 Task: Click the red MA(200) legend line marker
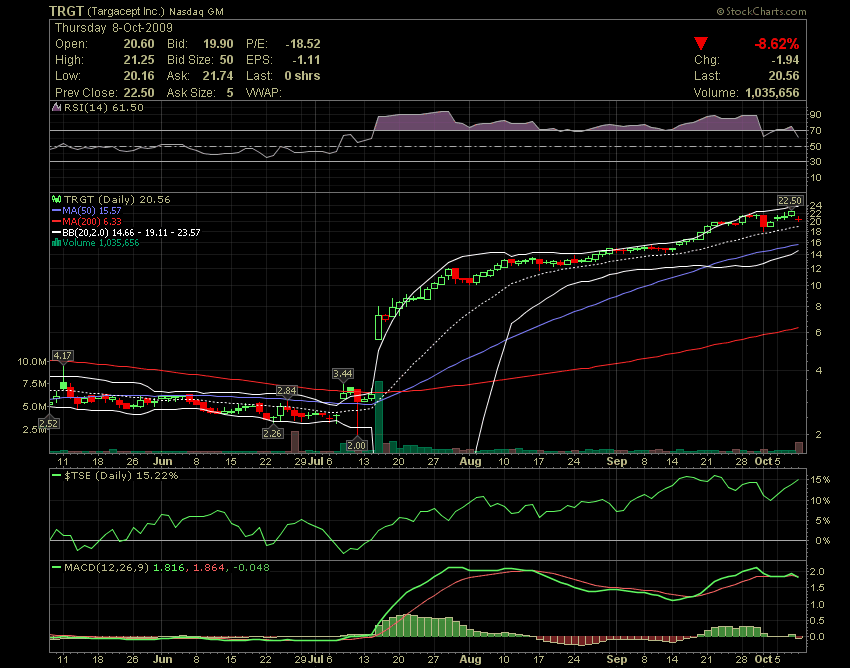tap(56, 221)
